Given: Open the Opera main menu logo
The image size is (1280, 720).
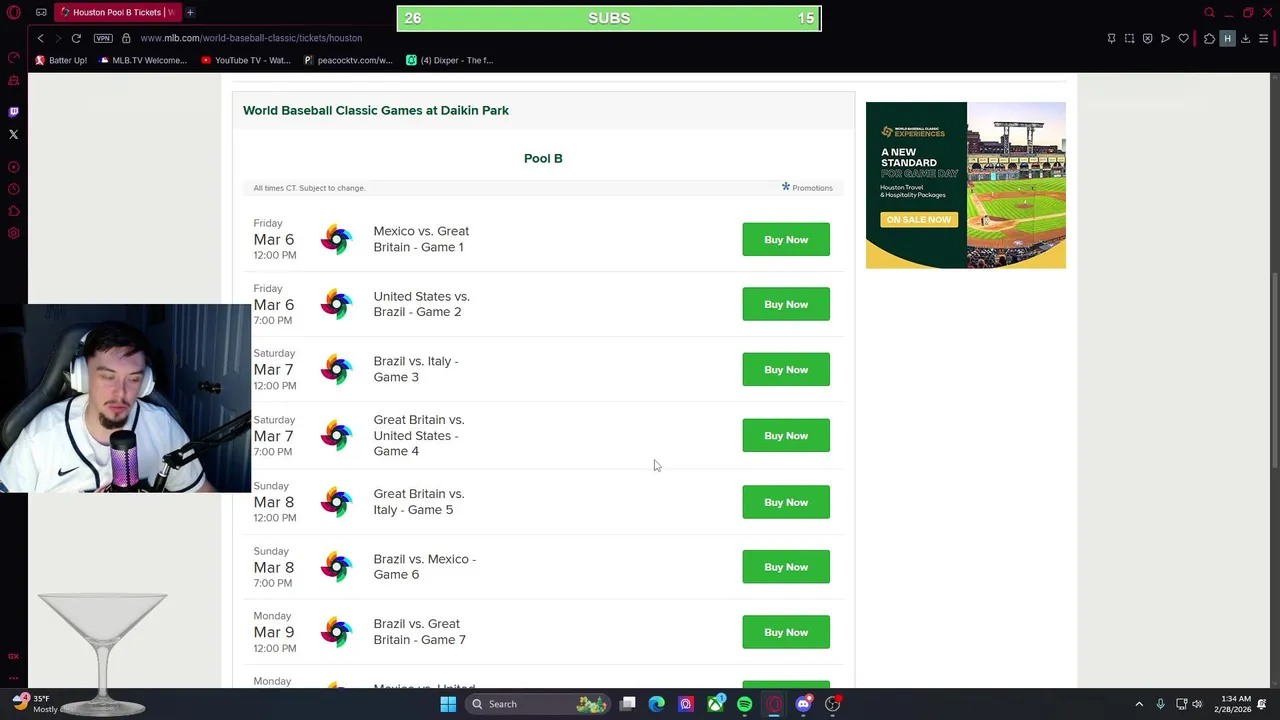Looking at the screenshot, I should pos(14,12).
